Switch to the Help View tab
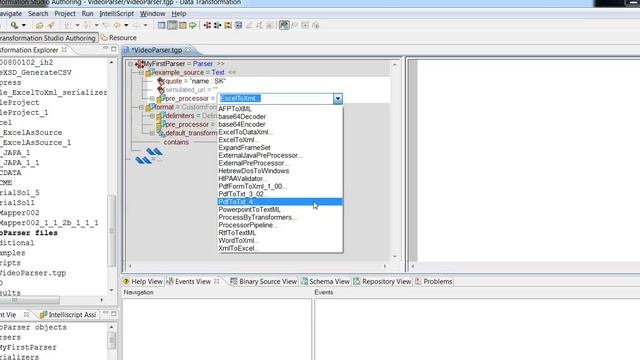Screen dimensions: 640x360 (x=143, y=282)
